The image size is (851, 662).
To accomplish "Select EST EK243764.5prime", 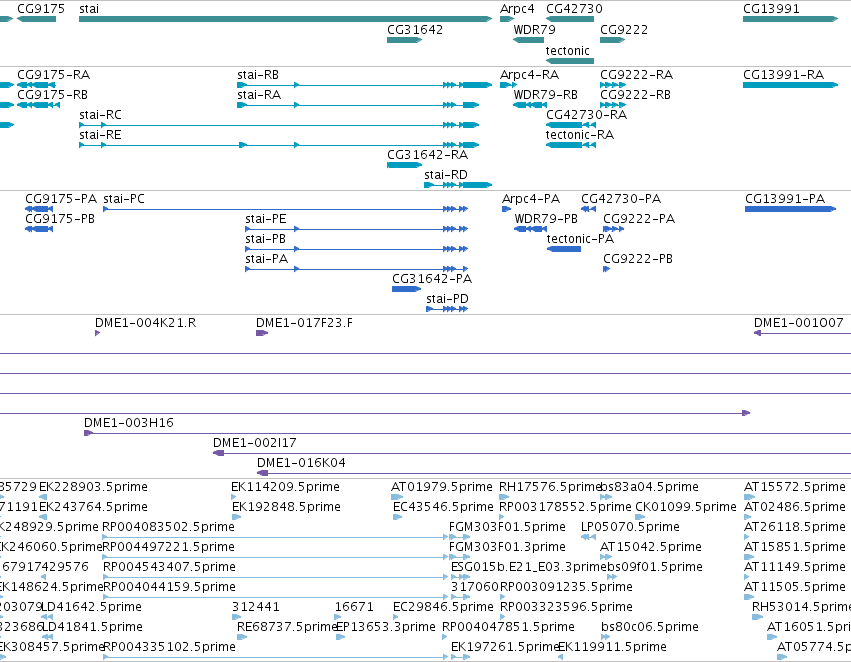I will [93, 507].
